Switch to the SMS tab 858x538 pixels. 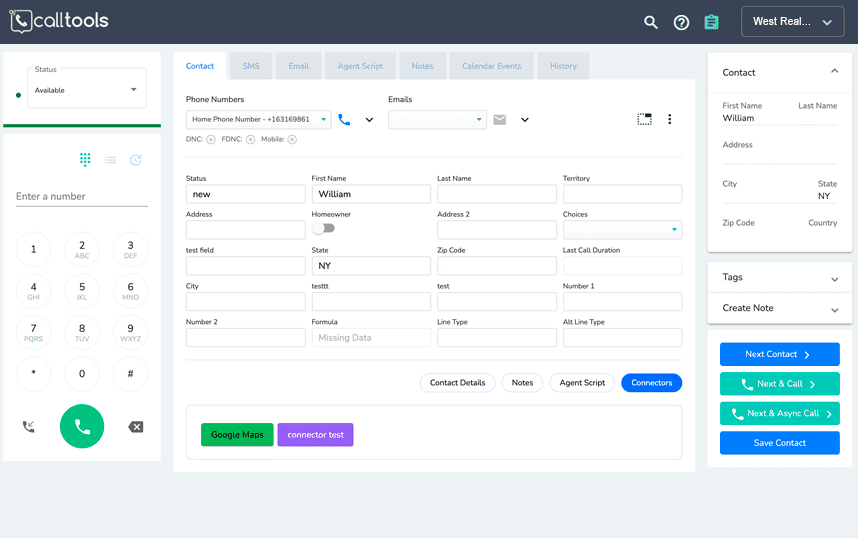[251, 66]
